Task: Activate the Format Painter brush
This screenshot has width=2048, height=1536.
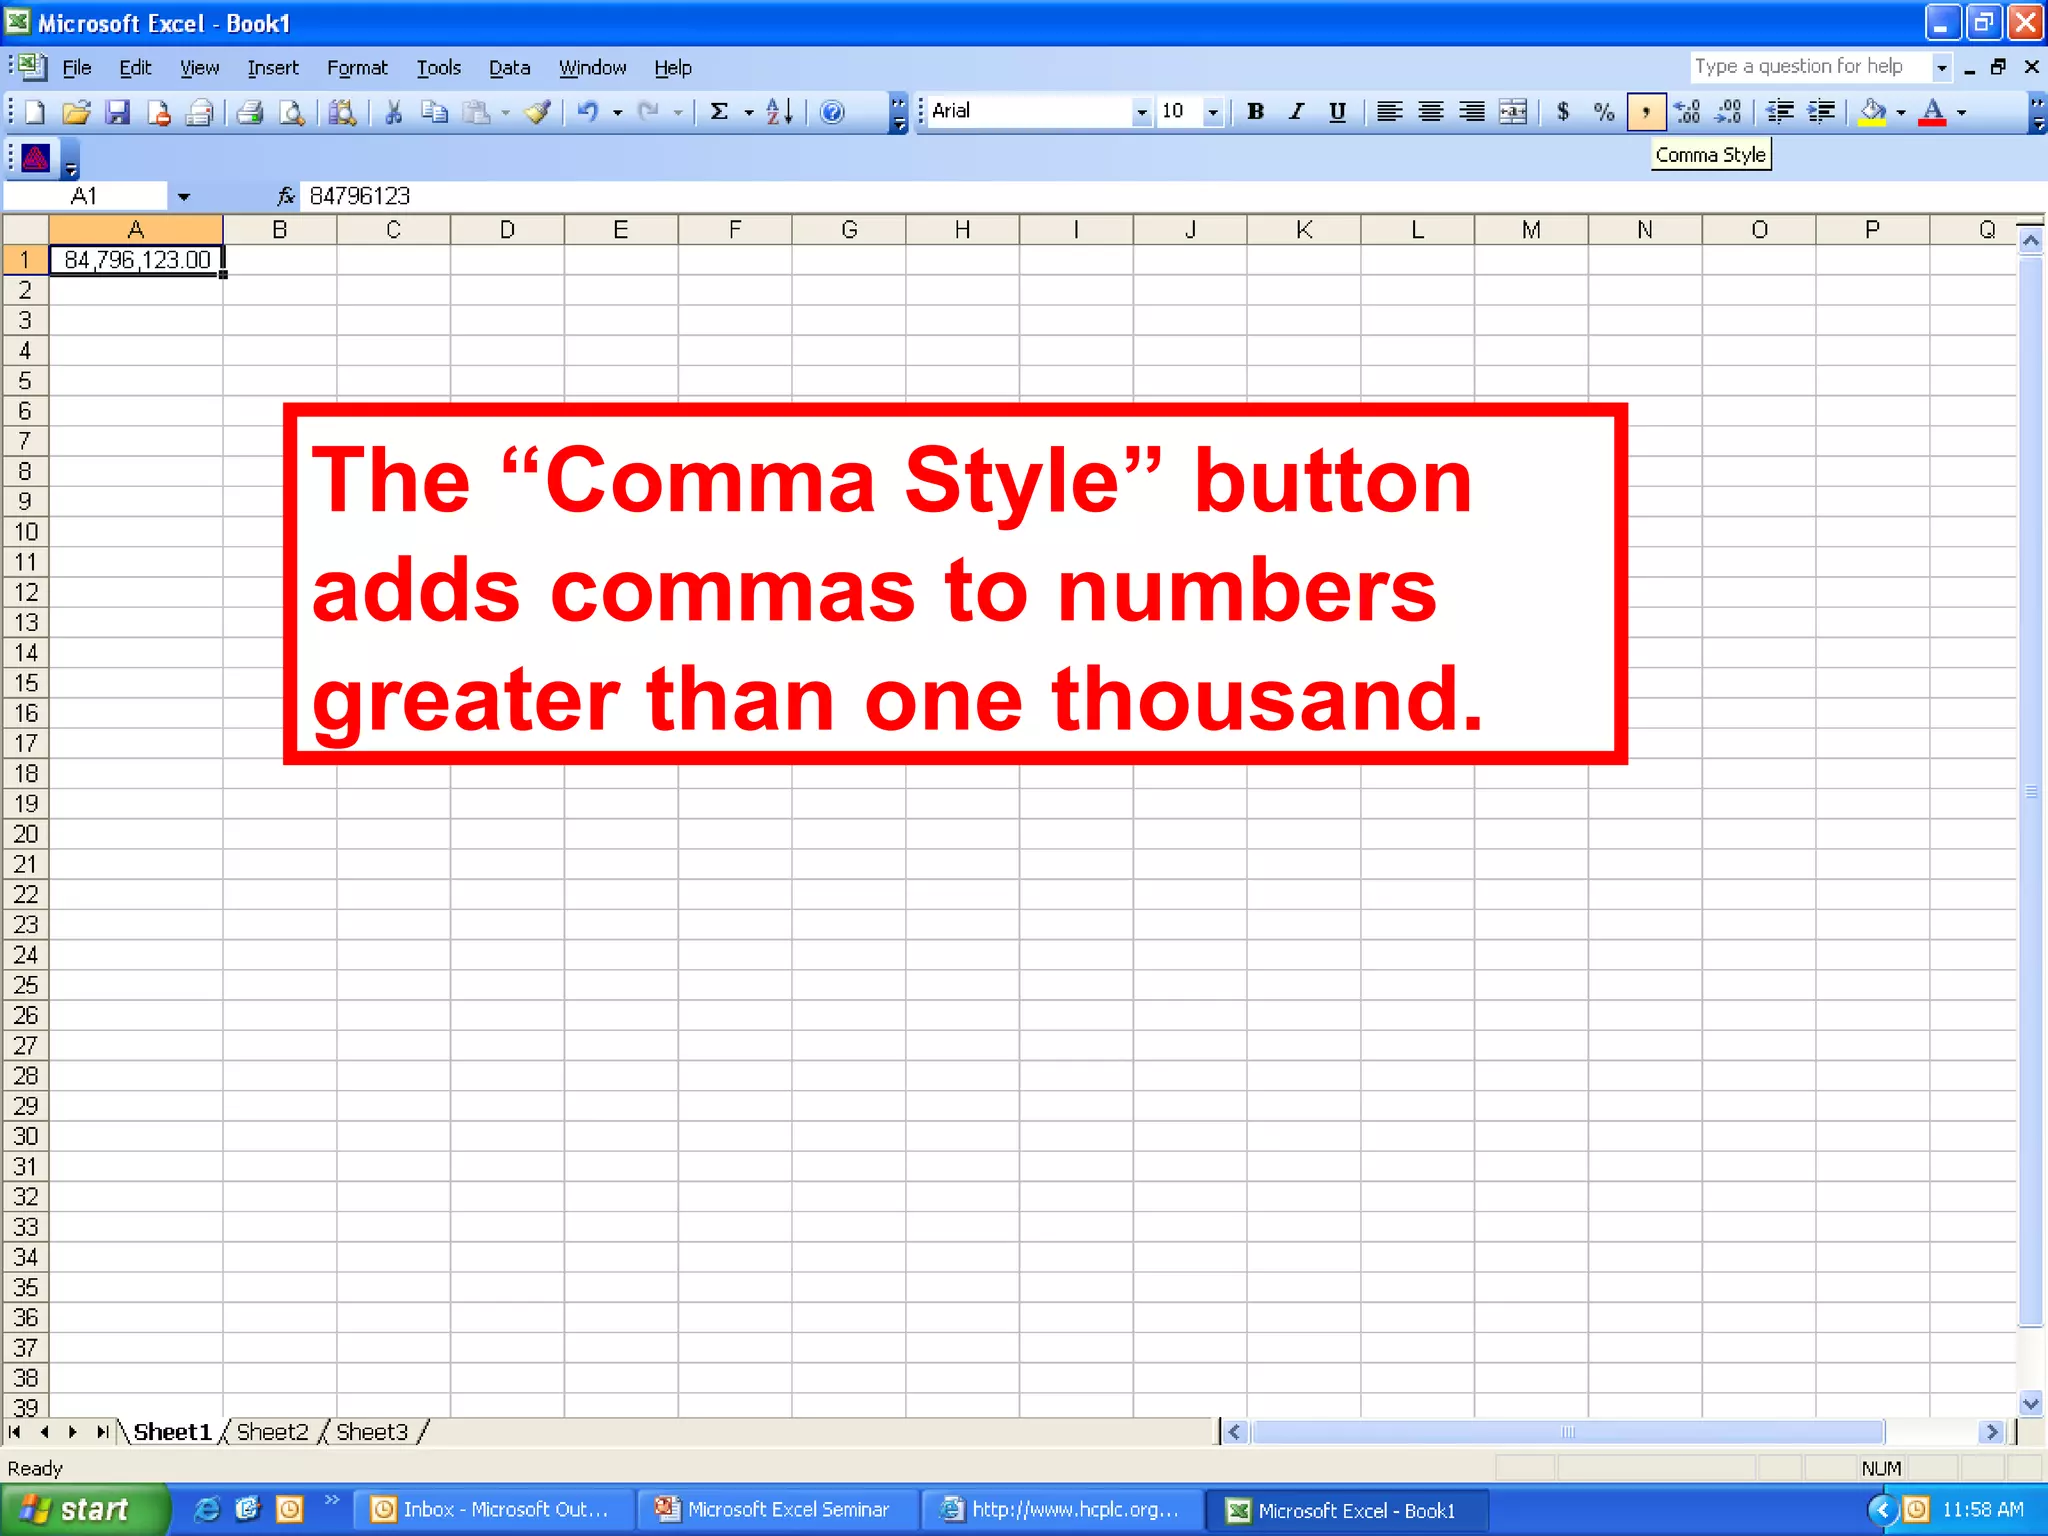Action: tap(538, 112)
